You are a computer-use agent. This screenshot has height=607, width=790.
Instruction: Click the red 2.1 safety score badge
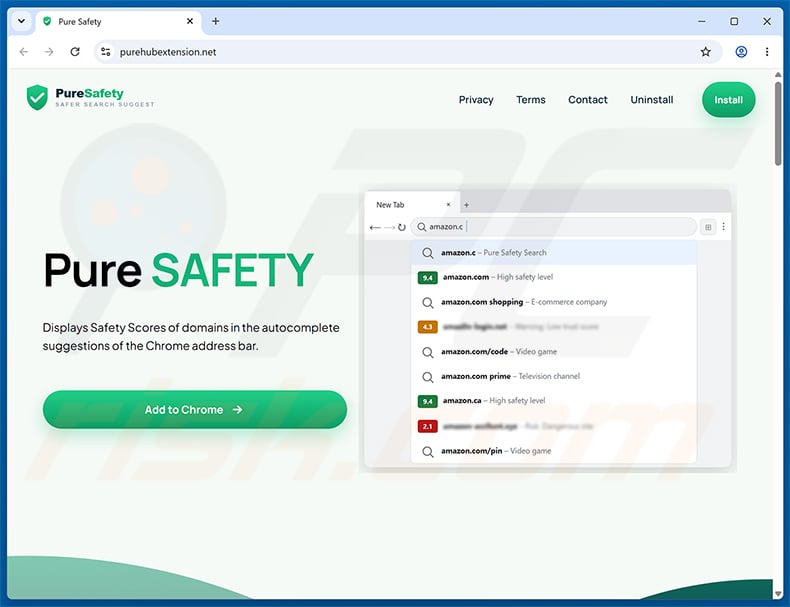point(427,426)
